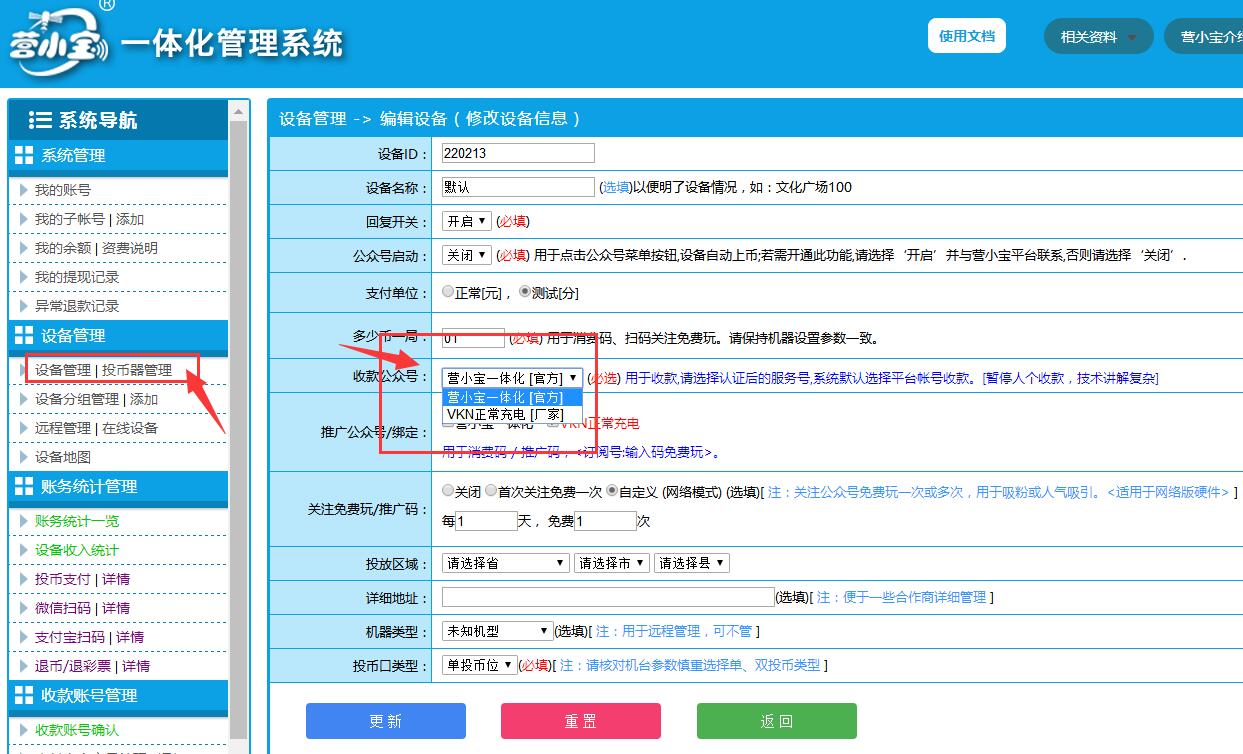Viewport: 1243px width, 754px height.
Task: Open the 请选择省 province dropdown
Action: 506,563
